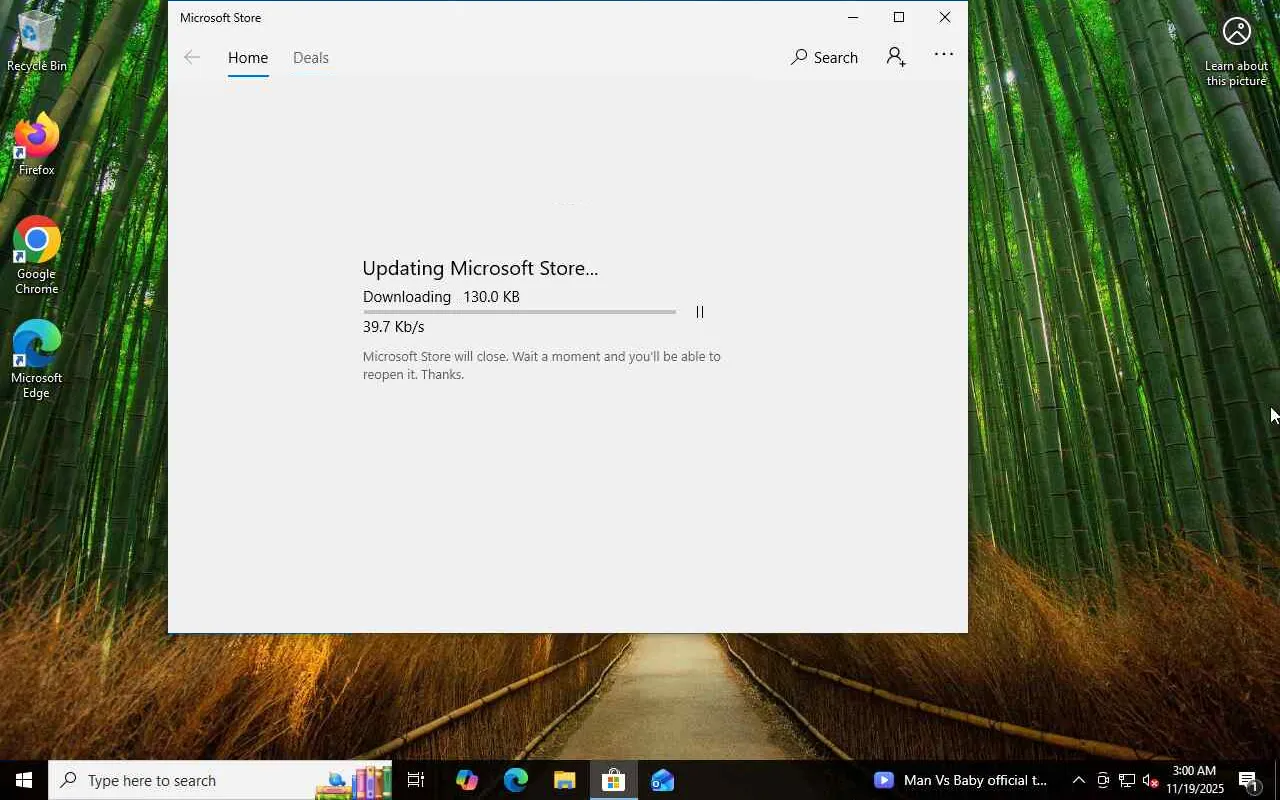Show hidden system tray icons

(x=1078, y=780)
